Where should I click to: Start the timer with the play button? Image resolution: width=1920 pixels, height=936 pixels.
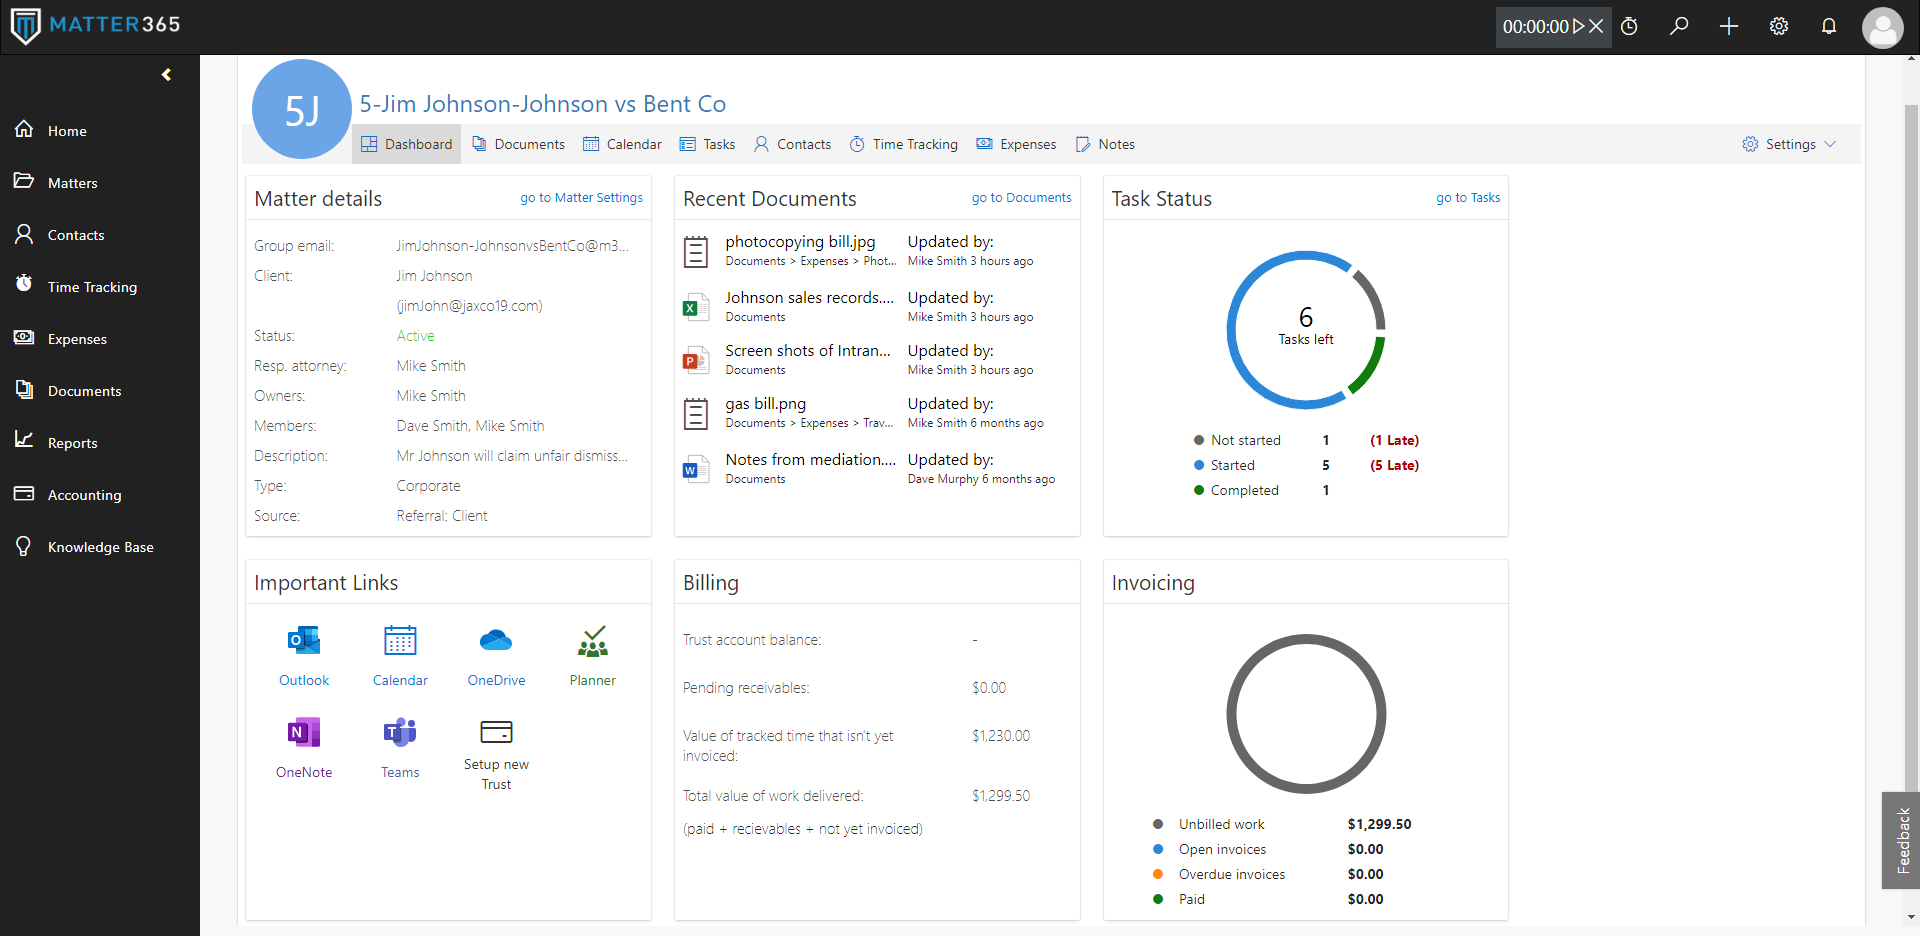pos(1579,27)
